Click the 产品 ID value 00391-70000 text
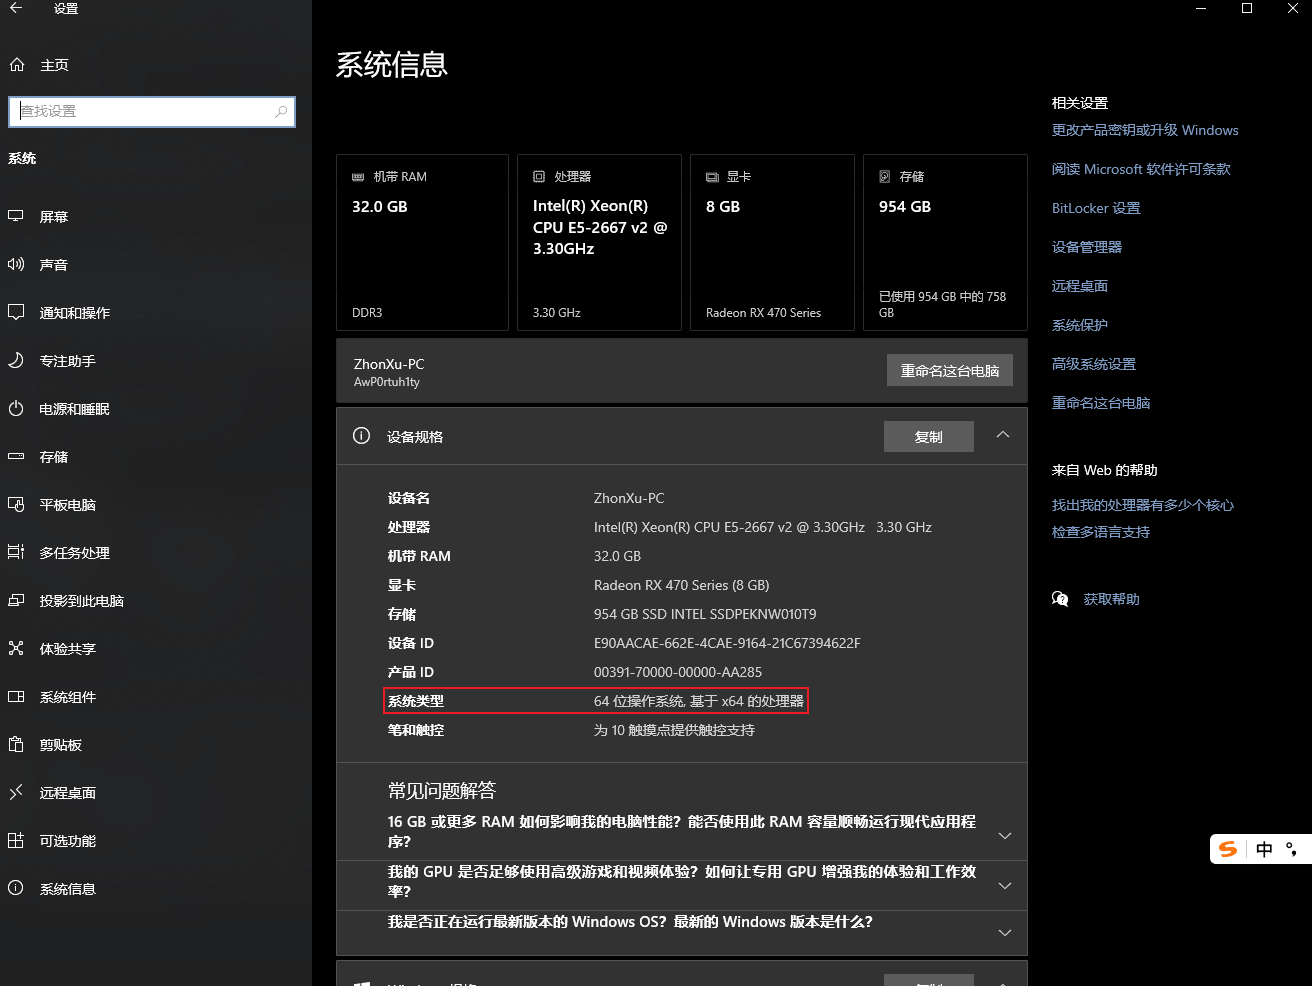This screenshot has height=986, width=1312. click(x=678, y=672)
